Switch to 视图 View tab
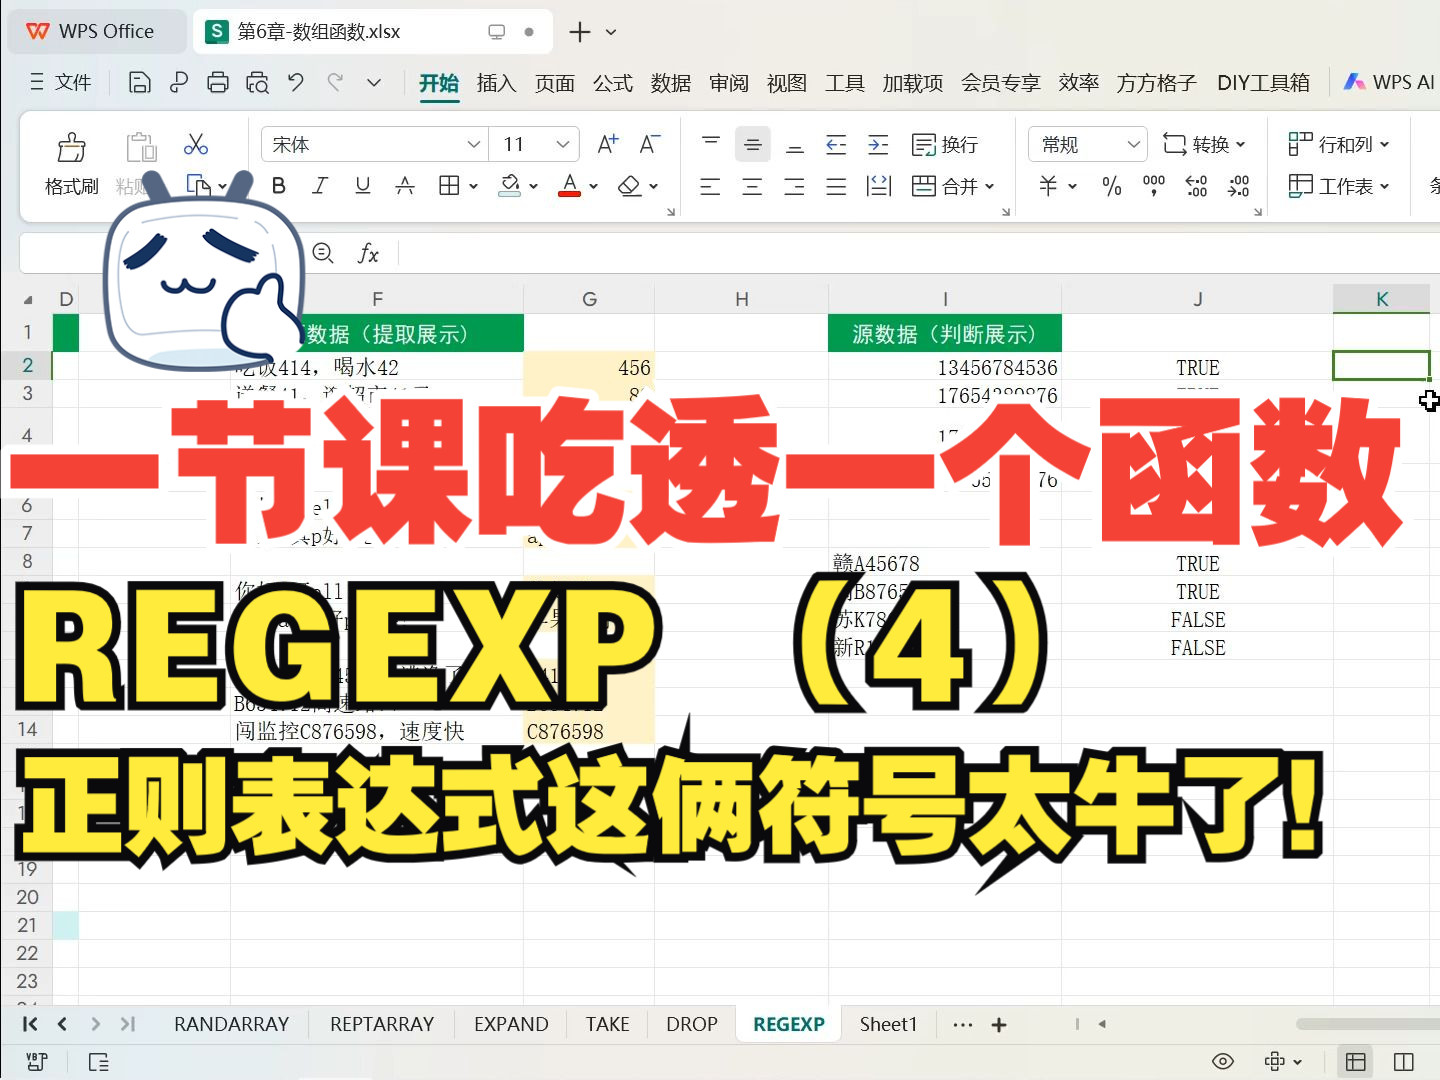1440x1080 pixels. pos(786,83)
